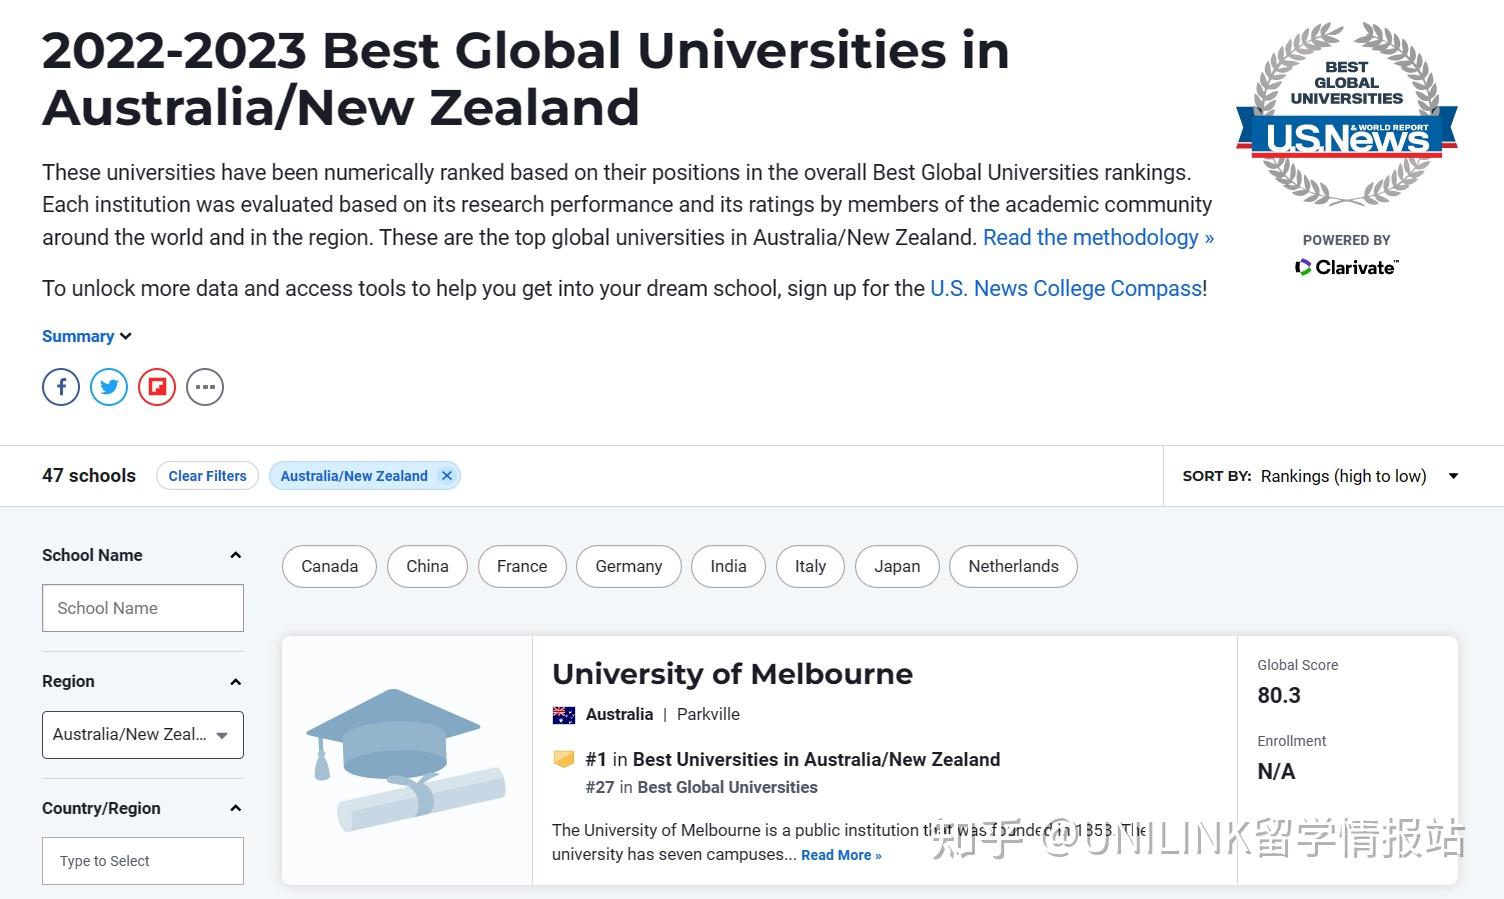This screenshot has height=899, width=1504.
Task: Click the Australian flag next to University of Melbourne
Action: pyautogui.click(x=565, y=714)
